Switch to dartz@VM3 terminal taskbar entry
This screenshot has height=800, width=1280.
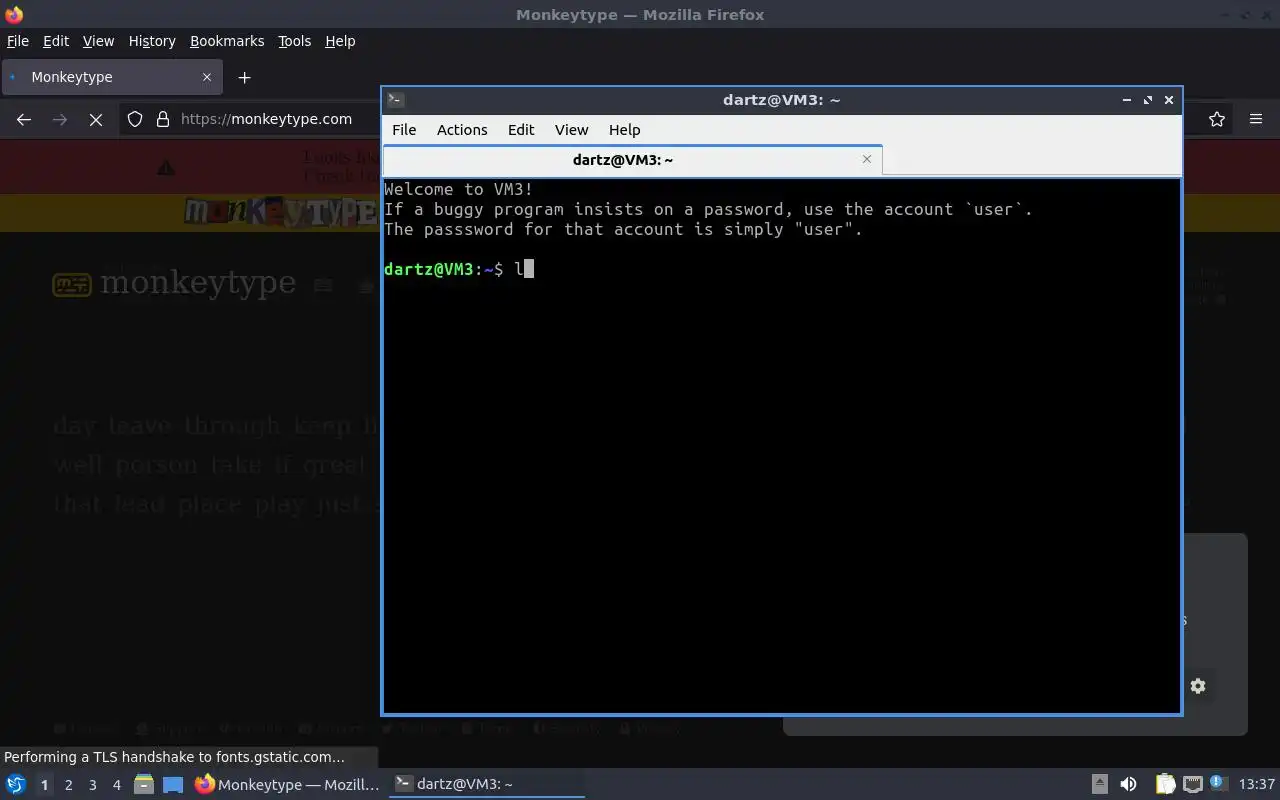[487, 785]
